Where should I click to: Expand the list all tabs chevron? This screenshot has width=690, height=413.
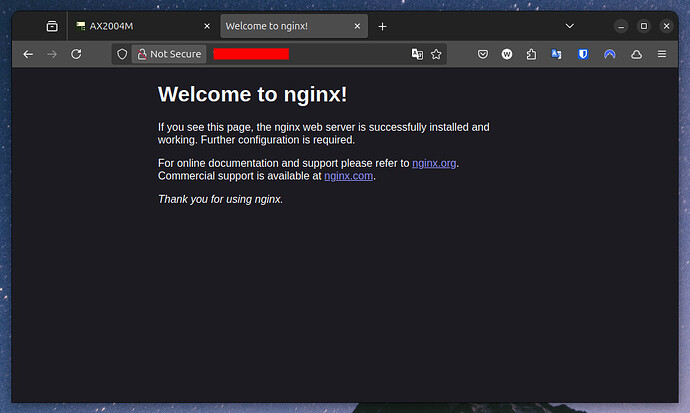569,26
